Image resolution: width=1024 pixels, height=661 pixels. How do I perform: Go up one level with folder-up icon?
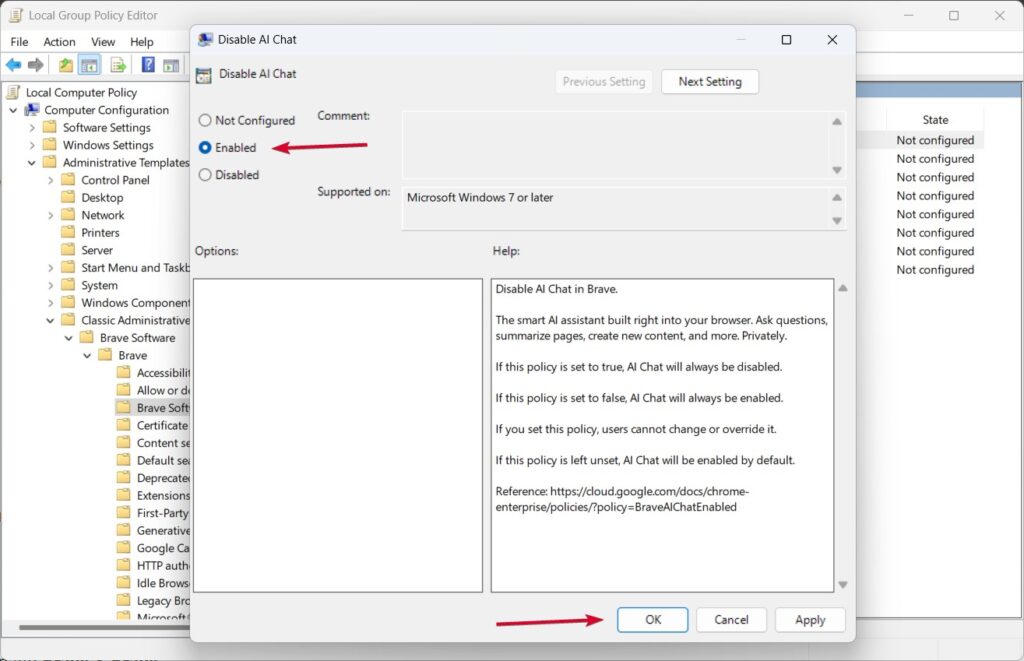click(65, 65)
